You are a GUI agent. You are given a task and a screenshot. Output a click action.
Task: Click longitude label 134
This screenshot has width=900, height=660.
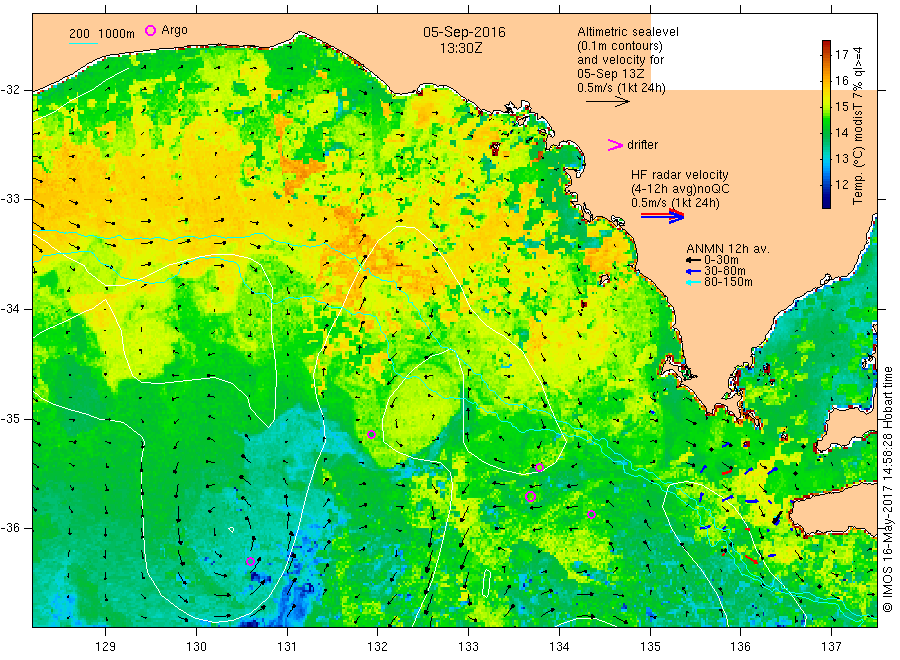click(559, 647)
